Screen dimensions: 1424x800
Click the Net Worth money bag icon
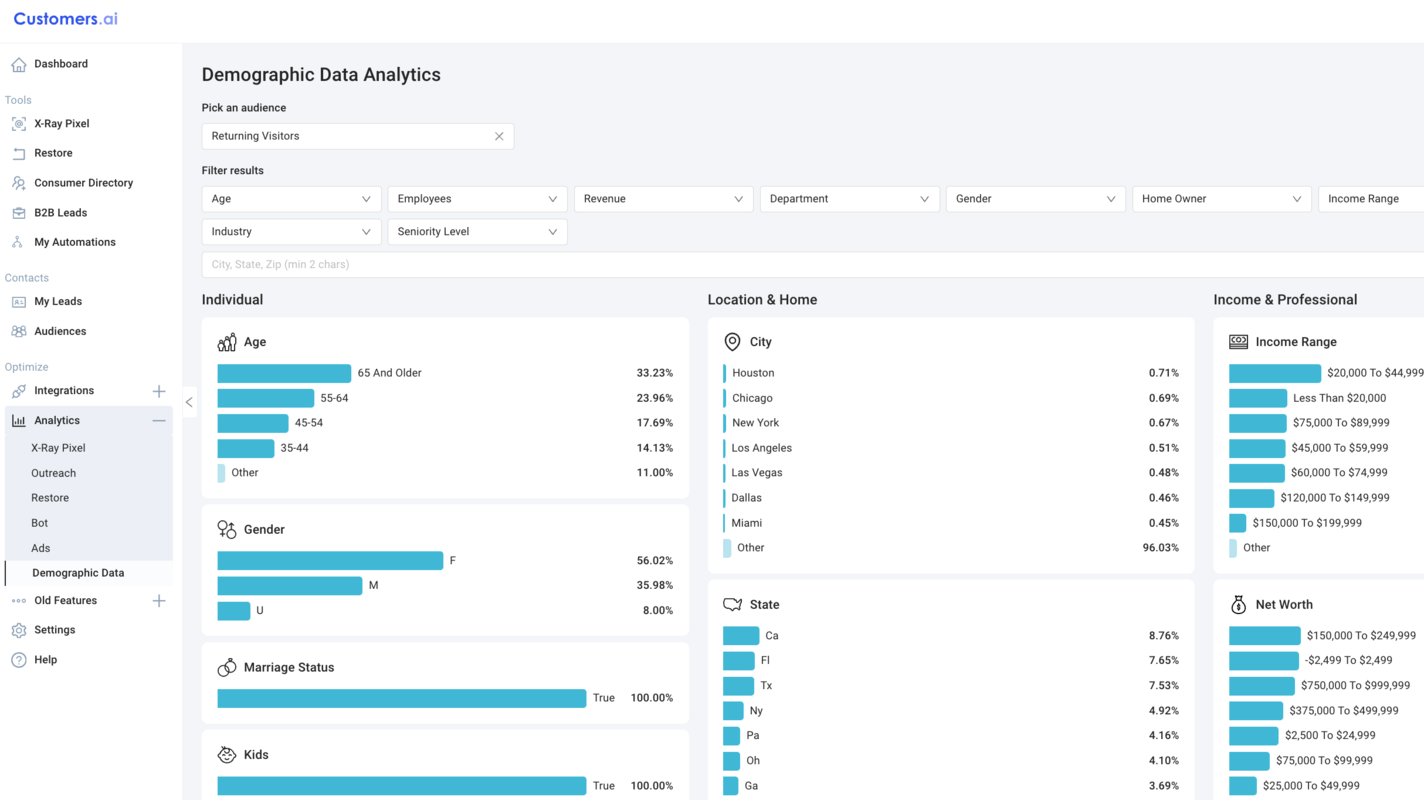point(1237,604)
